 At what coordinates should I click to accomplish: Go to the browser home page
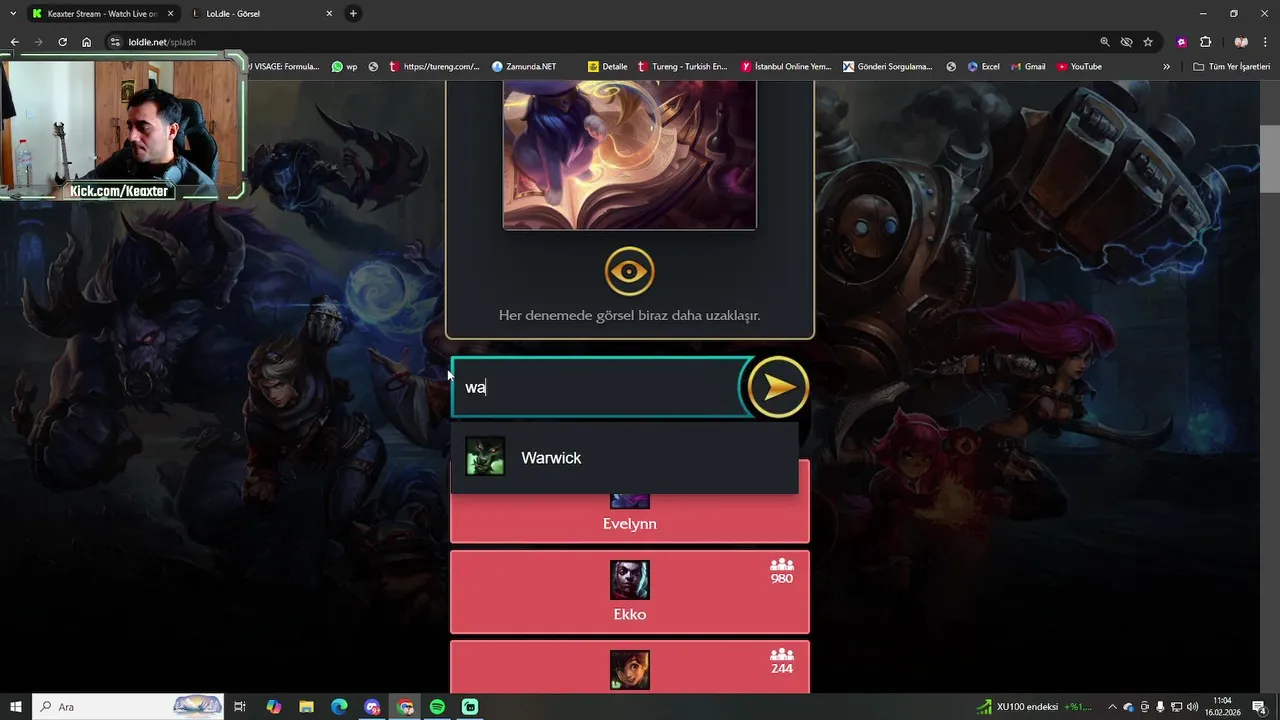86,42
